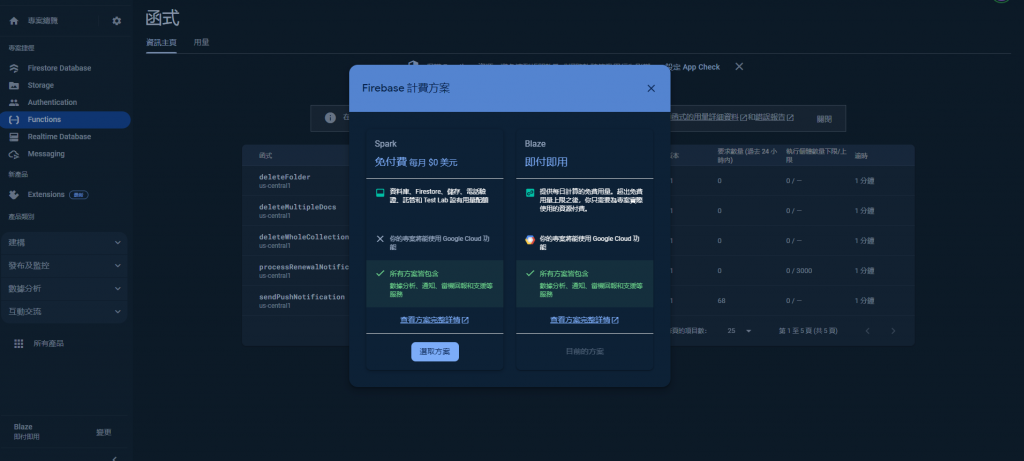Click the 變更 plan button in sidebar
Viewport: 1024px width, 461px height.
(x=104, y=432)
